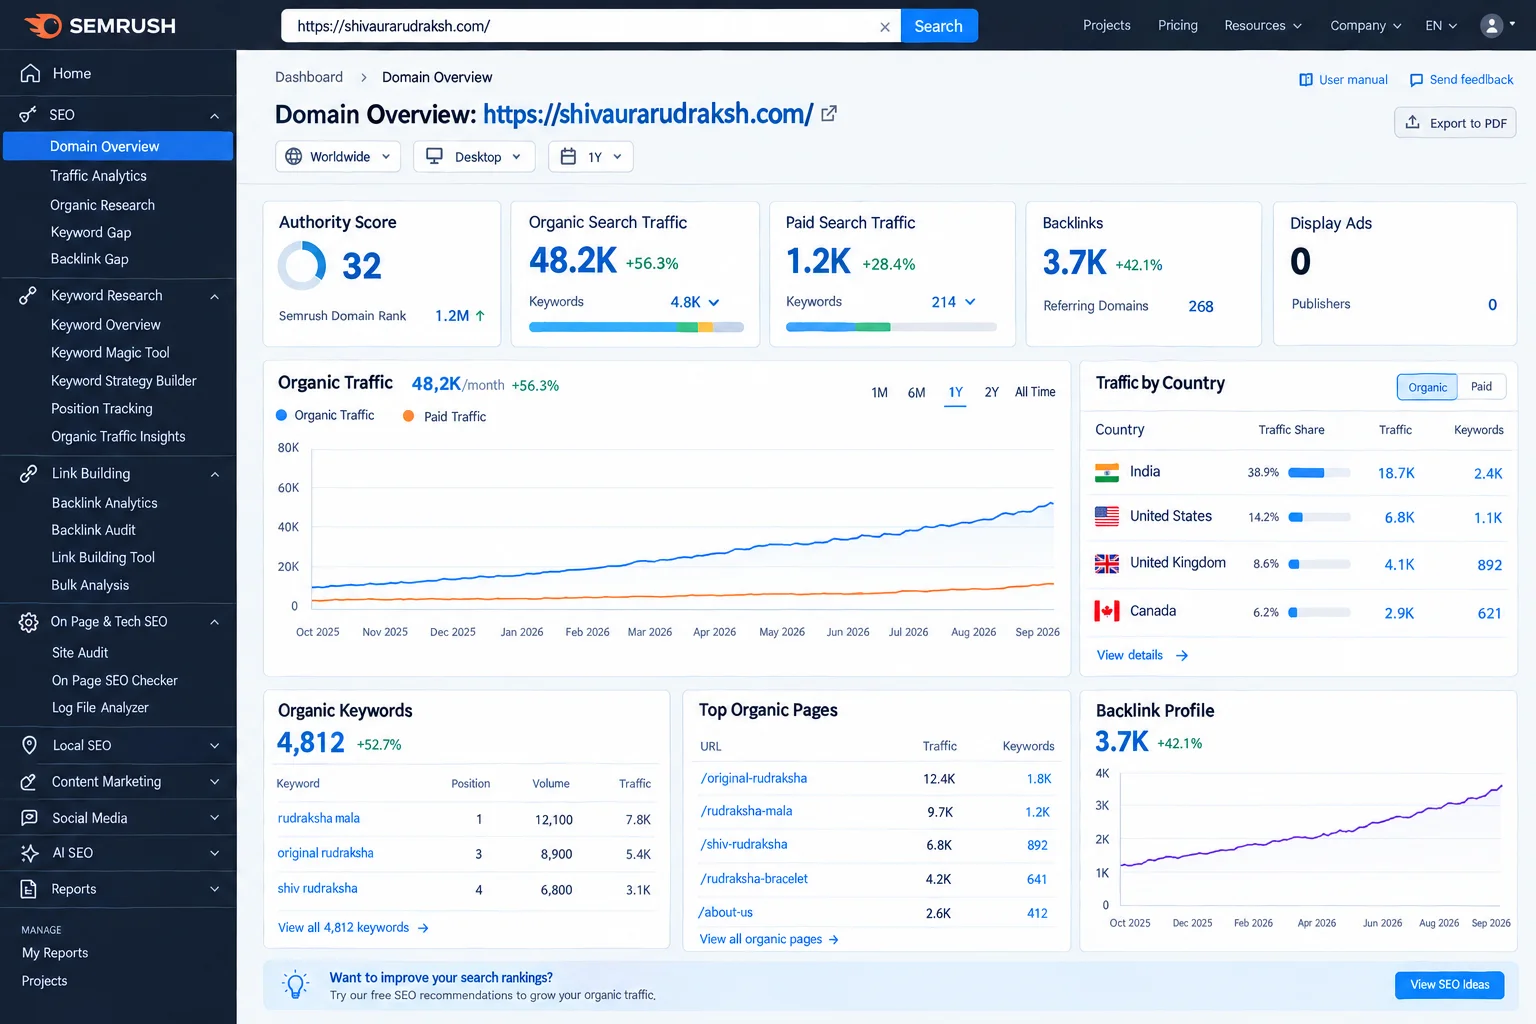Expand the Company menu
The image size is (1536, 1024).
point(1366,26)
